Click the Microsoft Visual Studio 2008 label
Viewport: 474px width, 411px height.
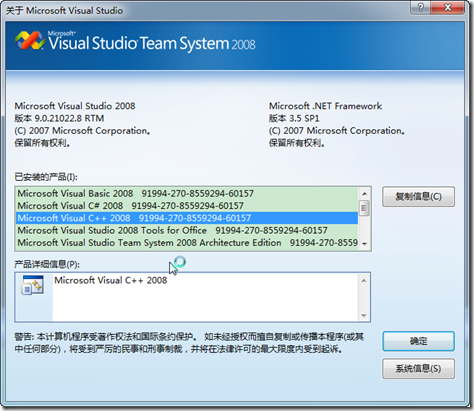[75, 106]
